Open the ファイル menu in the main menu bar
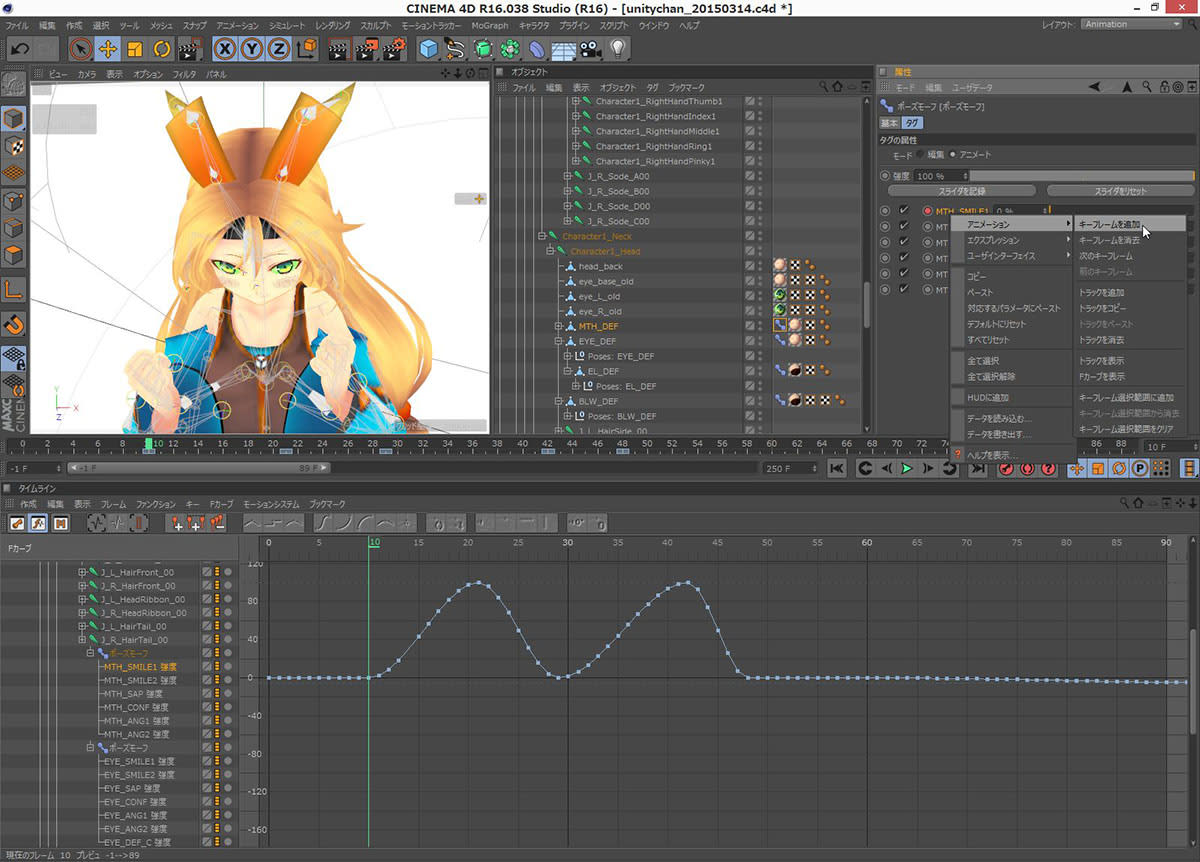Viewport: 1200px width, 862px height. 18,24
